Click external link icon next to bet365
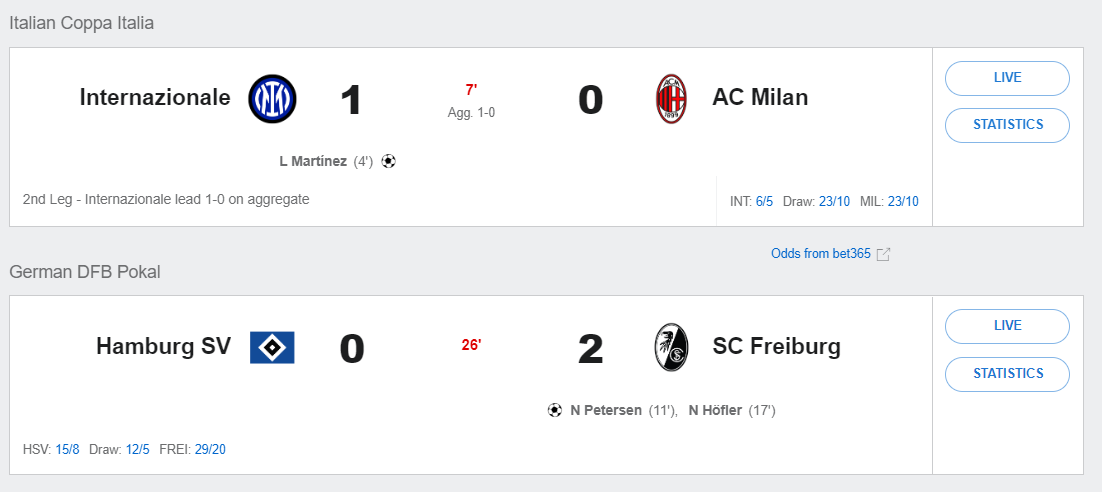1102x492 pixels. click(883, 254)
